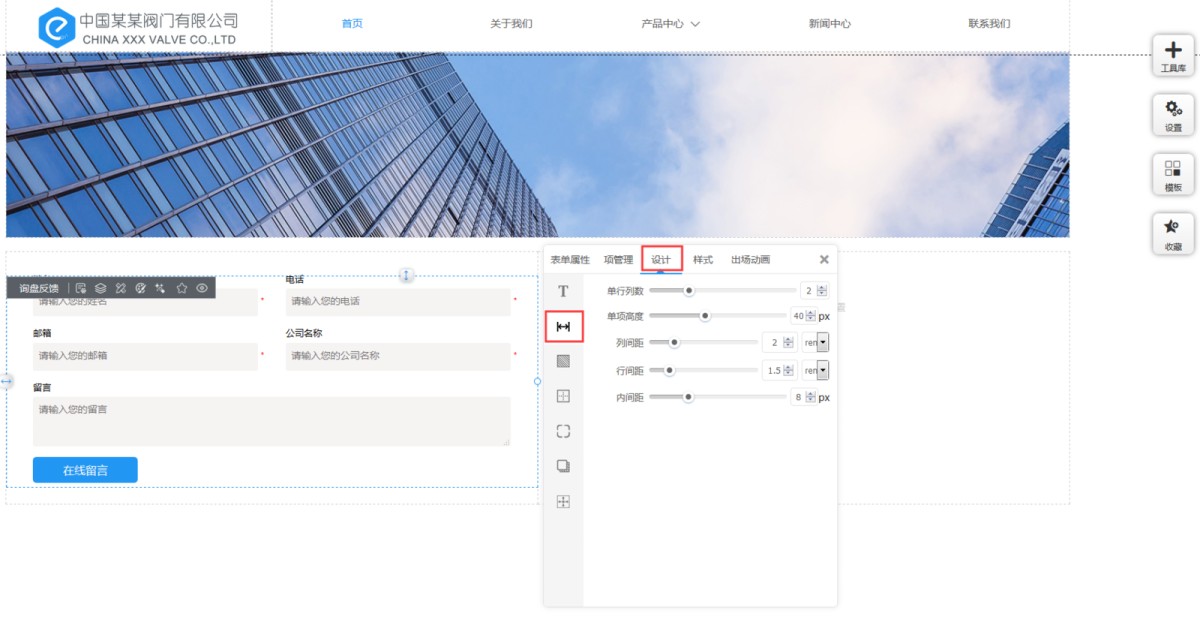Open the 模板 templates panel

click(x=1173, y=175)
